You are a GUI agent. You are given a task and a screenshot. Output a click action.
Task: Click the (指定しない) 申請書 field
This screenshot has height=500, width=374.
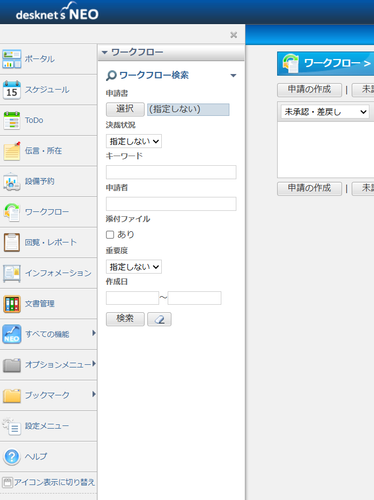coord(188,109)
